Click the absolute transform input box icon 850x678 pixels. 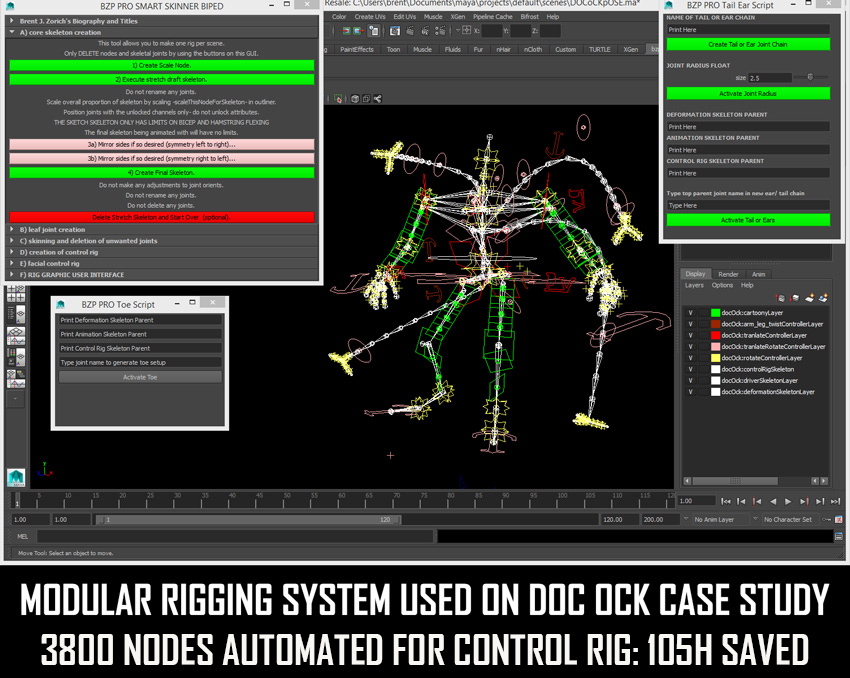coord(466,30)
